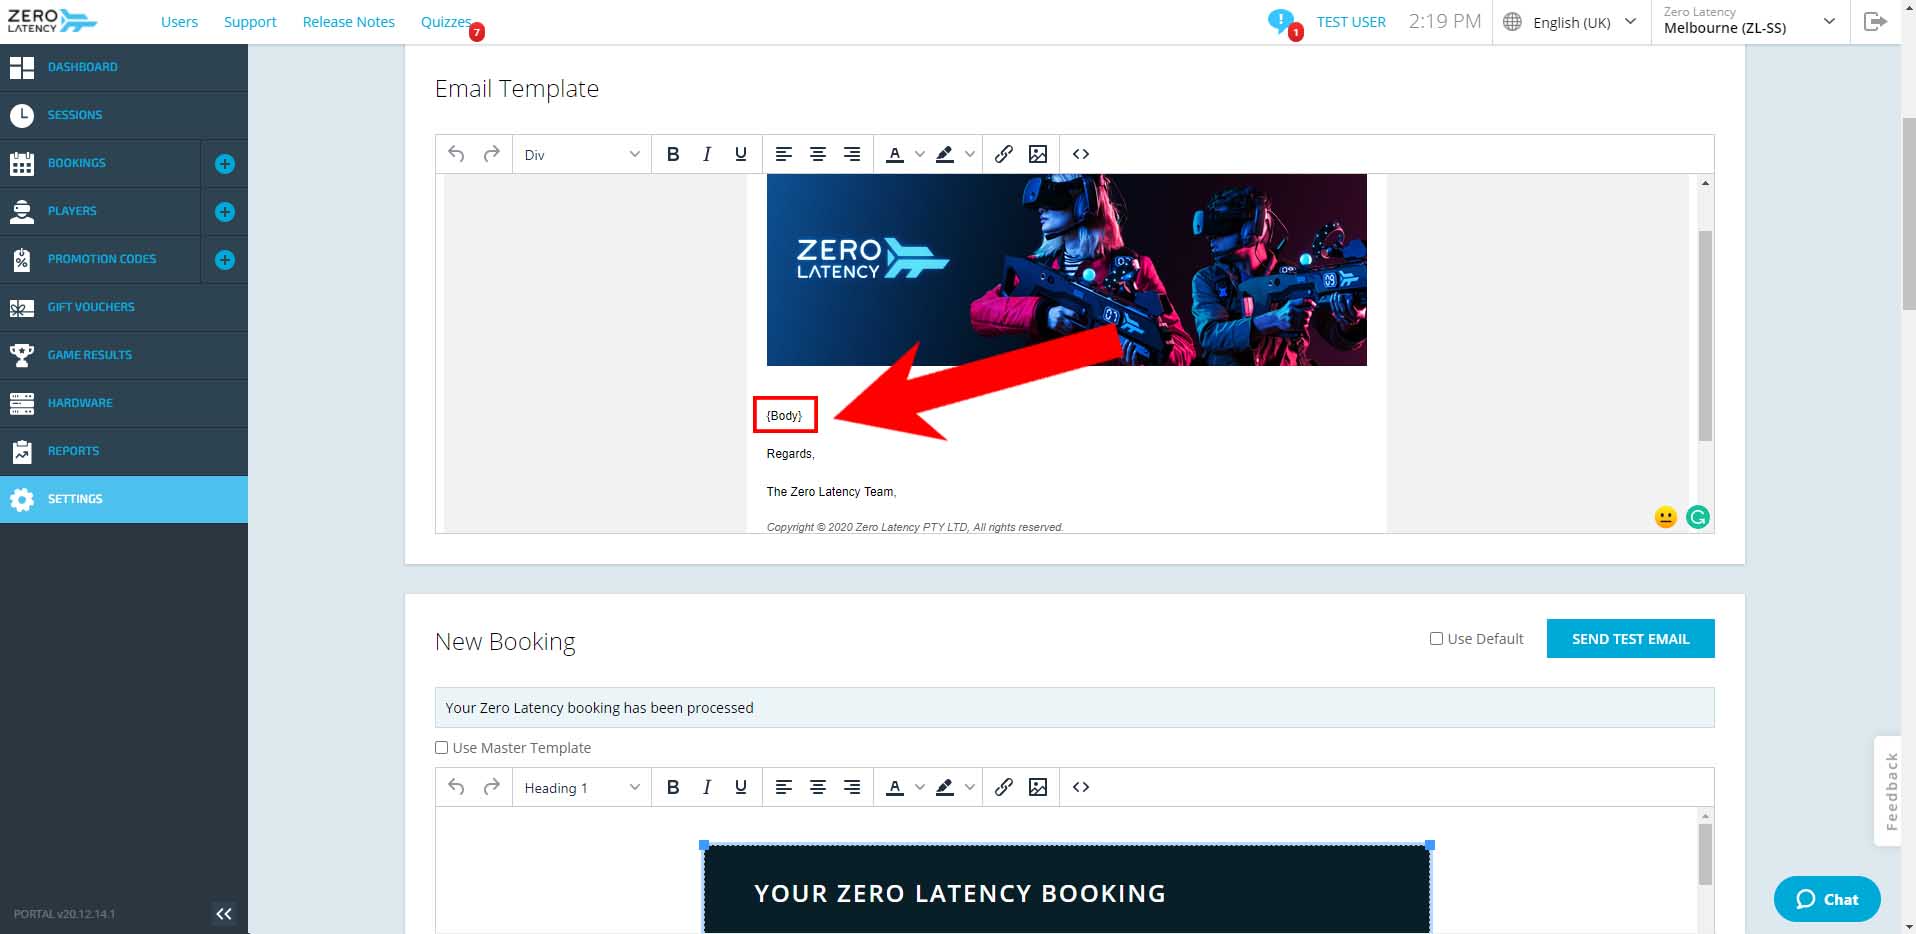Click the Email Template editor scrollbar

point(1705,336)
